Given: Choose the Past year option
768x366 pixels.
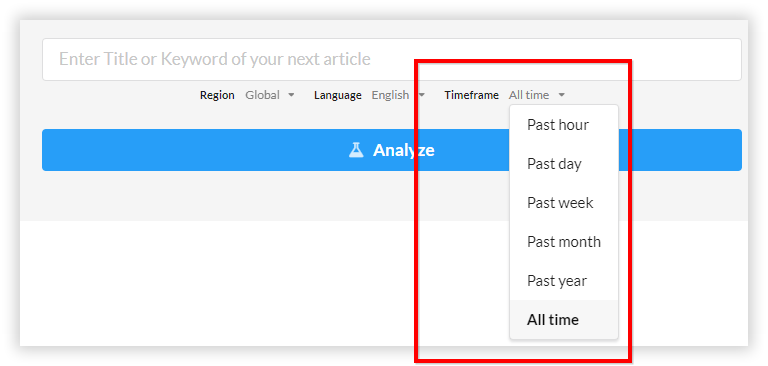Looking at the screenshot, I should point(564,281).
